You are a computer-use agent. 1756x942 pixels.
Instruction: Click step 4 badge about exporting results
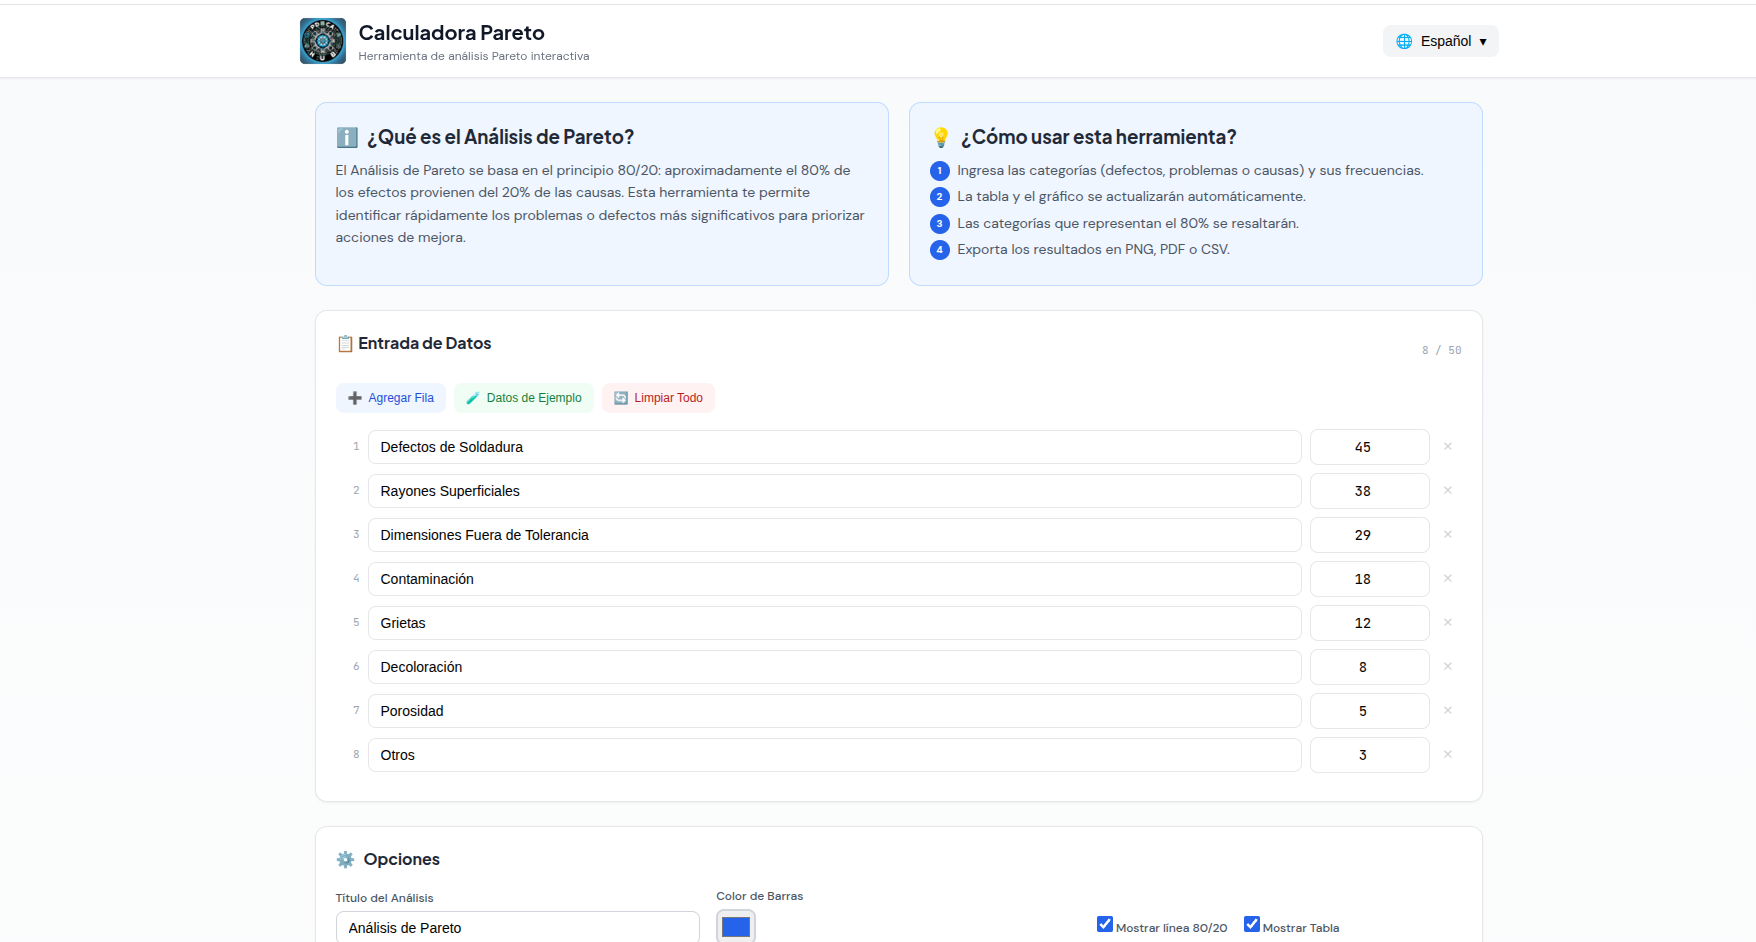(x=940, y=250)
